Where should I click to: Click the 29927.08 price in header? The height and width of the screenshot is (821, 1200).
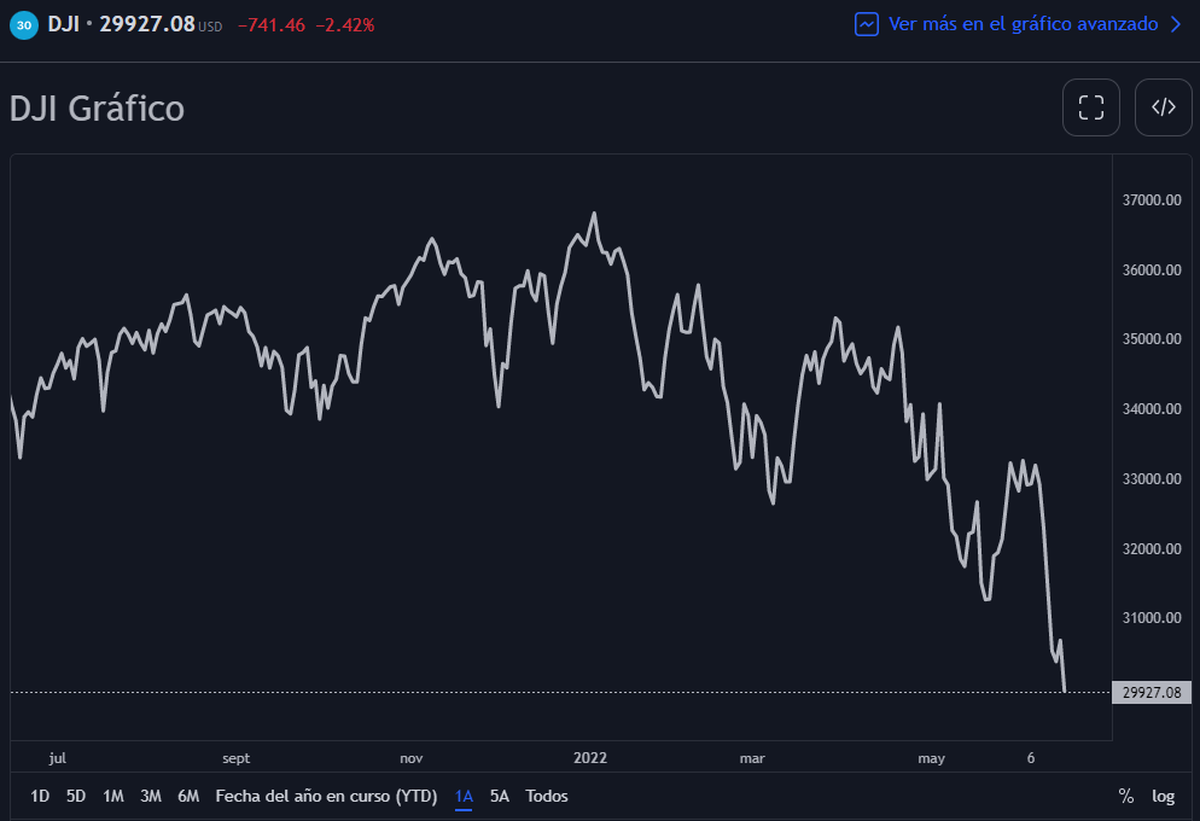147,24
